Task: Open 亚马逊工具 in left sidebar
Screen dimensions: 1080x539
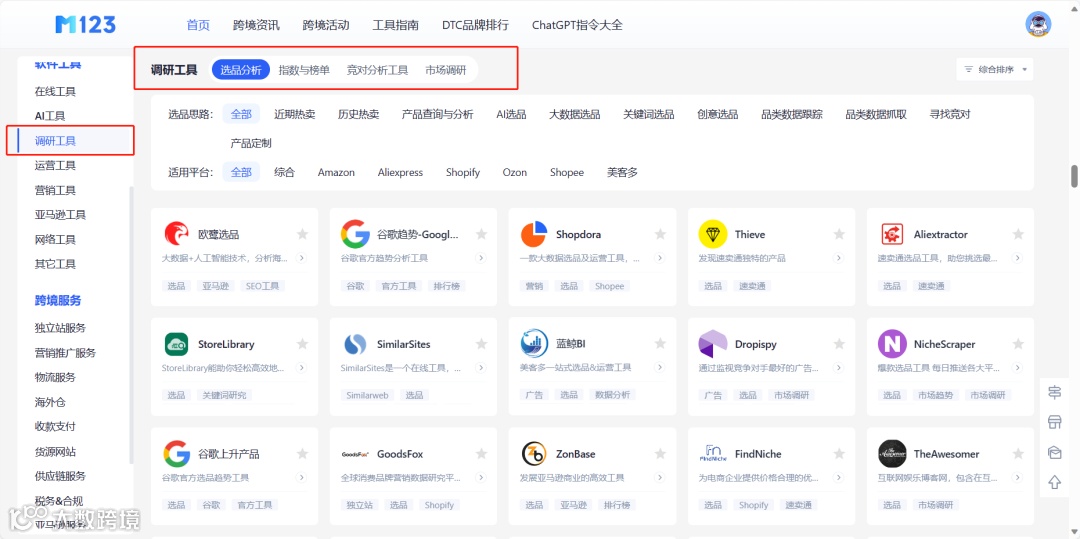Action: (x=61, y=215)
